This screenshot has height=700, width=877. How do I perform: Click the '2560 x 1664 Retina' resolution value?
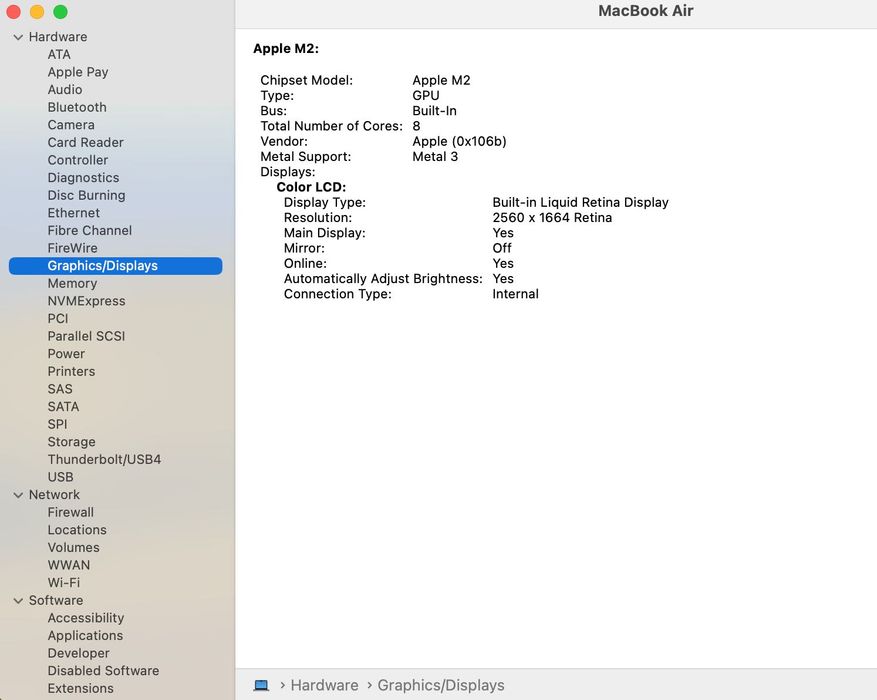552,217
